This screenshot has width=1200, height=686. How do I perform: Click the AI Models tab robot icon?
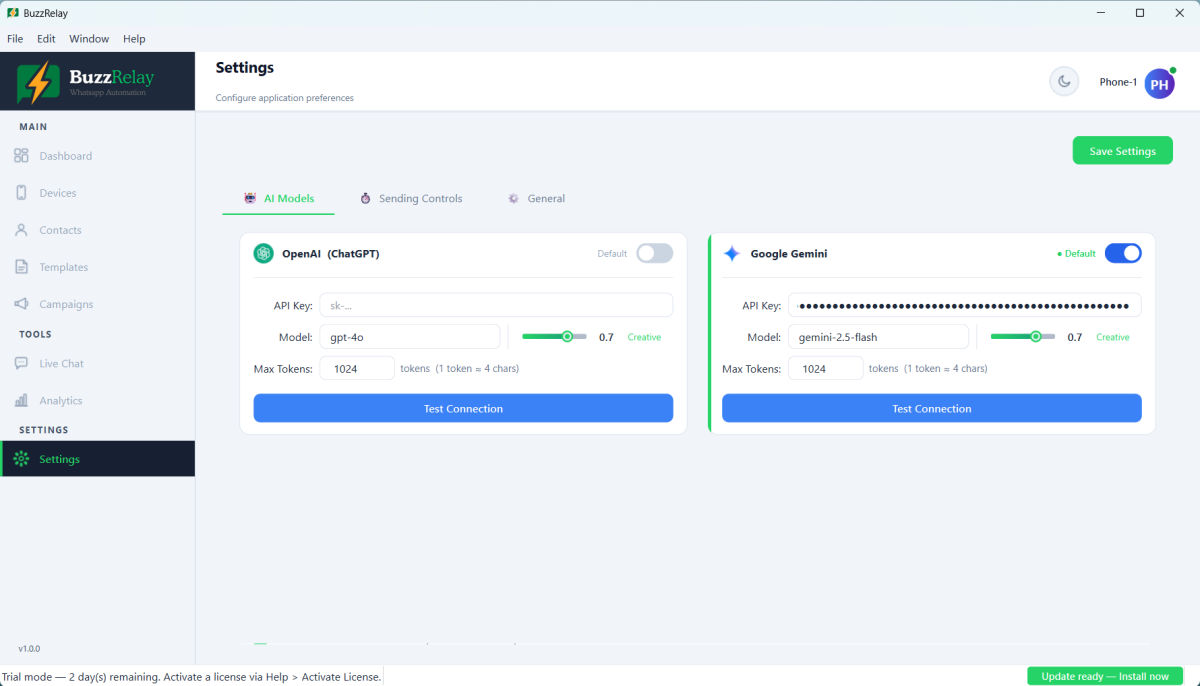point(250,198)
